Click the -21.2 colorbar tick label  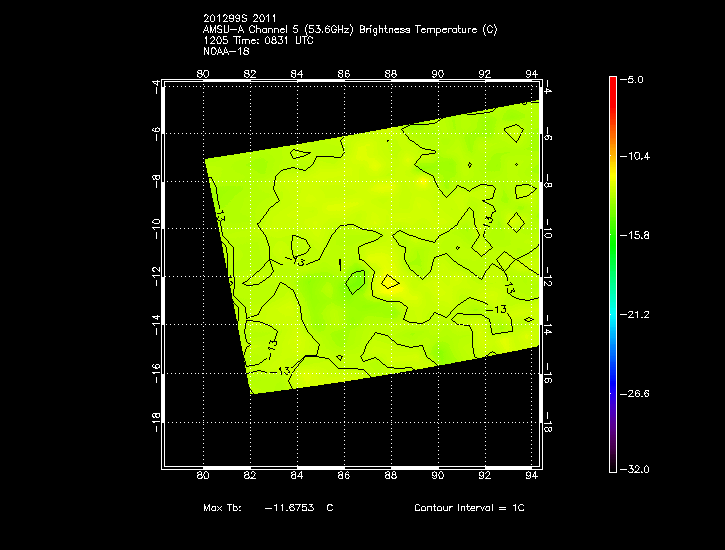coord(638,315)
